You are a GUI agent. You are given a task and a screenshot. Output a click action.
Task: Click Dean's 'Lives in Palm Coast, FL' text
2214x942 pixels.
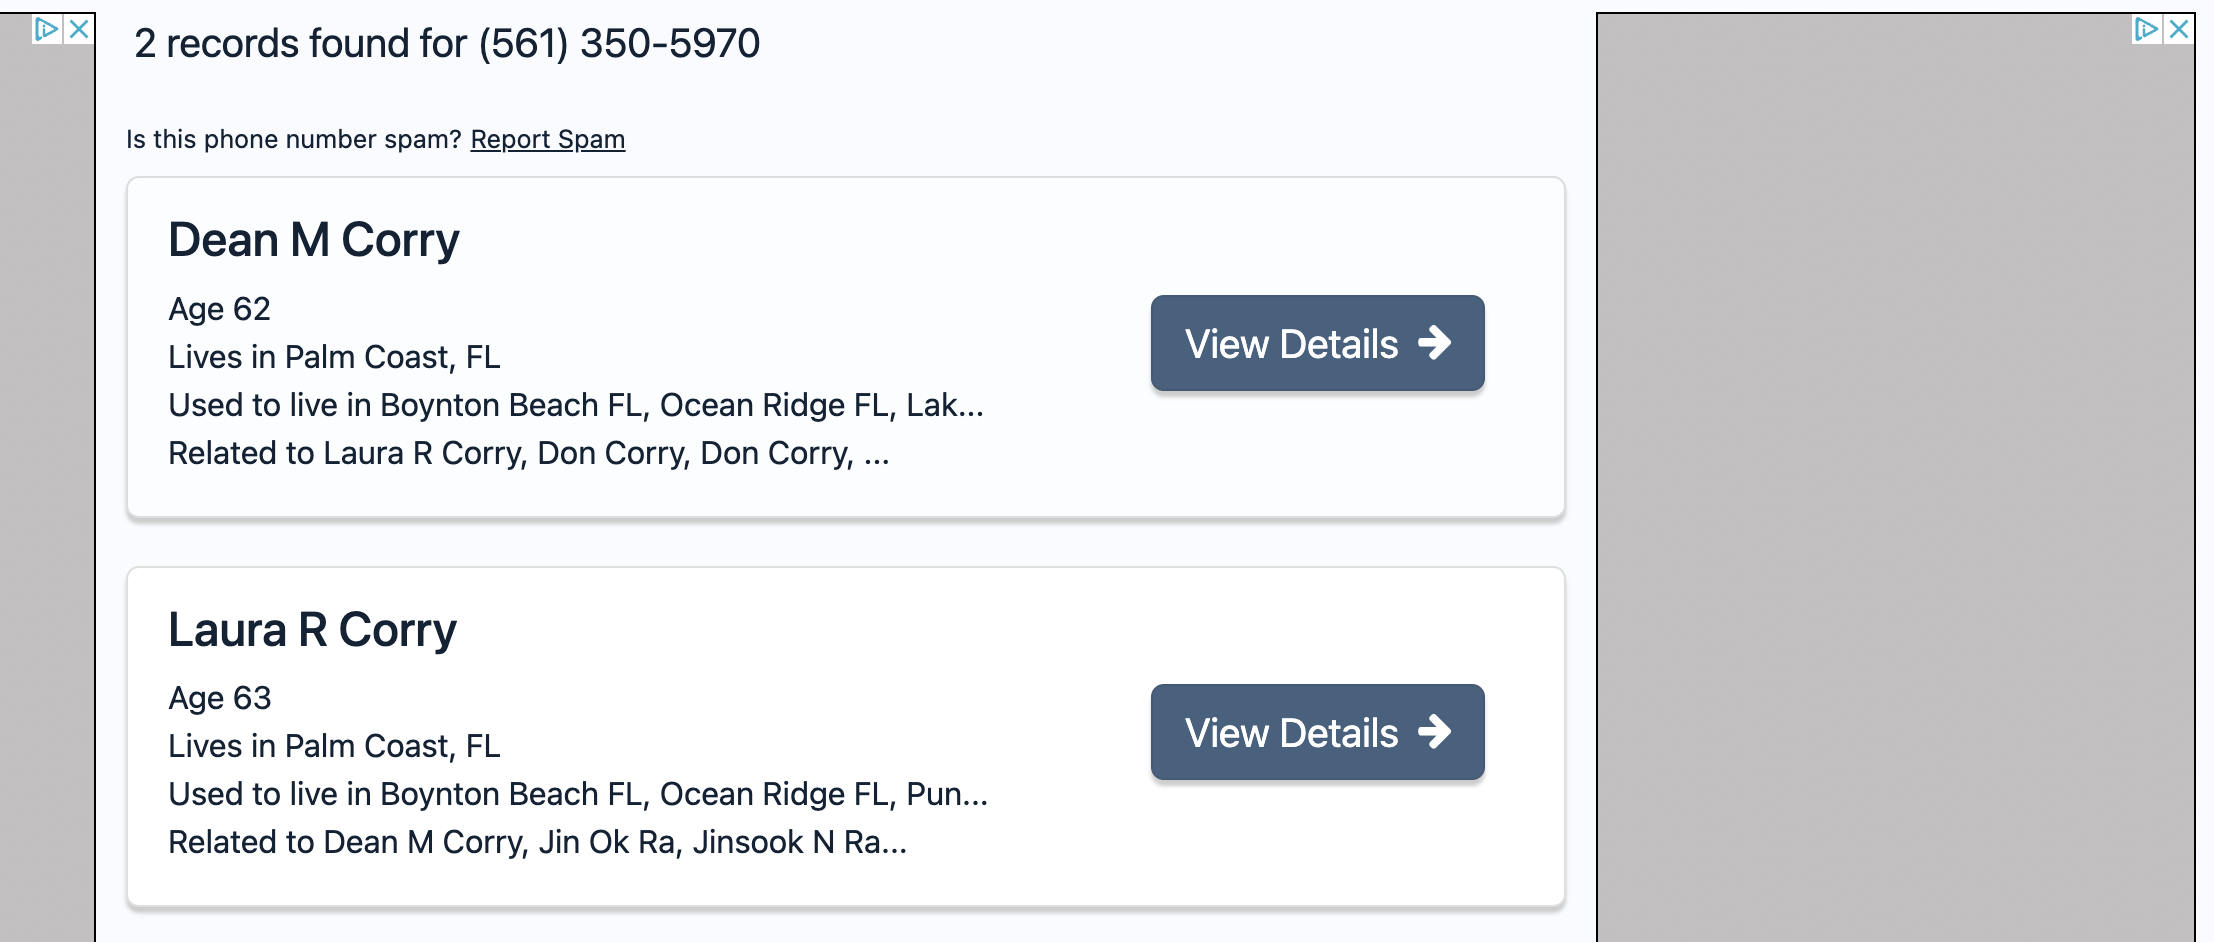coord(334,357)
